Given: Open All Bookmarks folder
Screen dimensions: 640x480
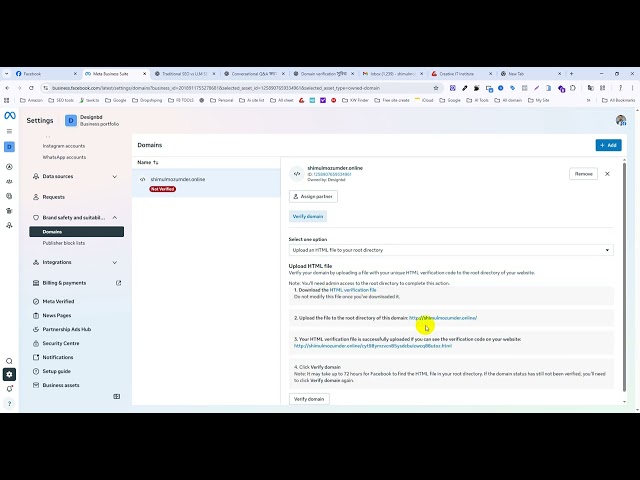Looking at the screenshot, I should [618, 100].
